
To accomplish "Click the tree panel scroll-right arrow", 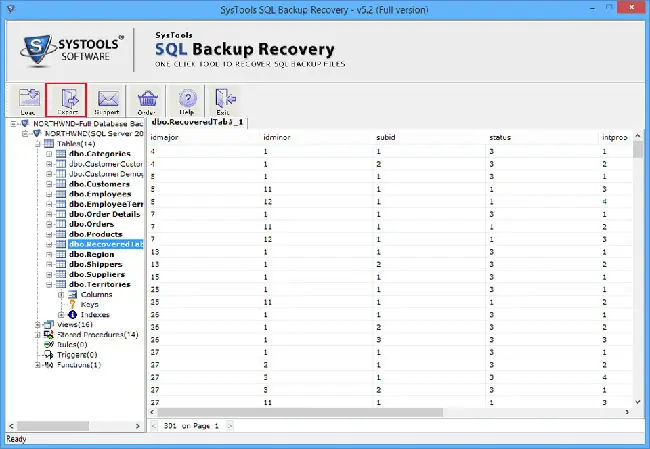I will click(x=138, y=426).
